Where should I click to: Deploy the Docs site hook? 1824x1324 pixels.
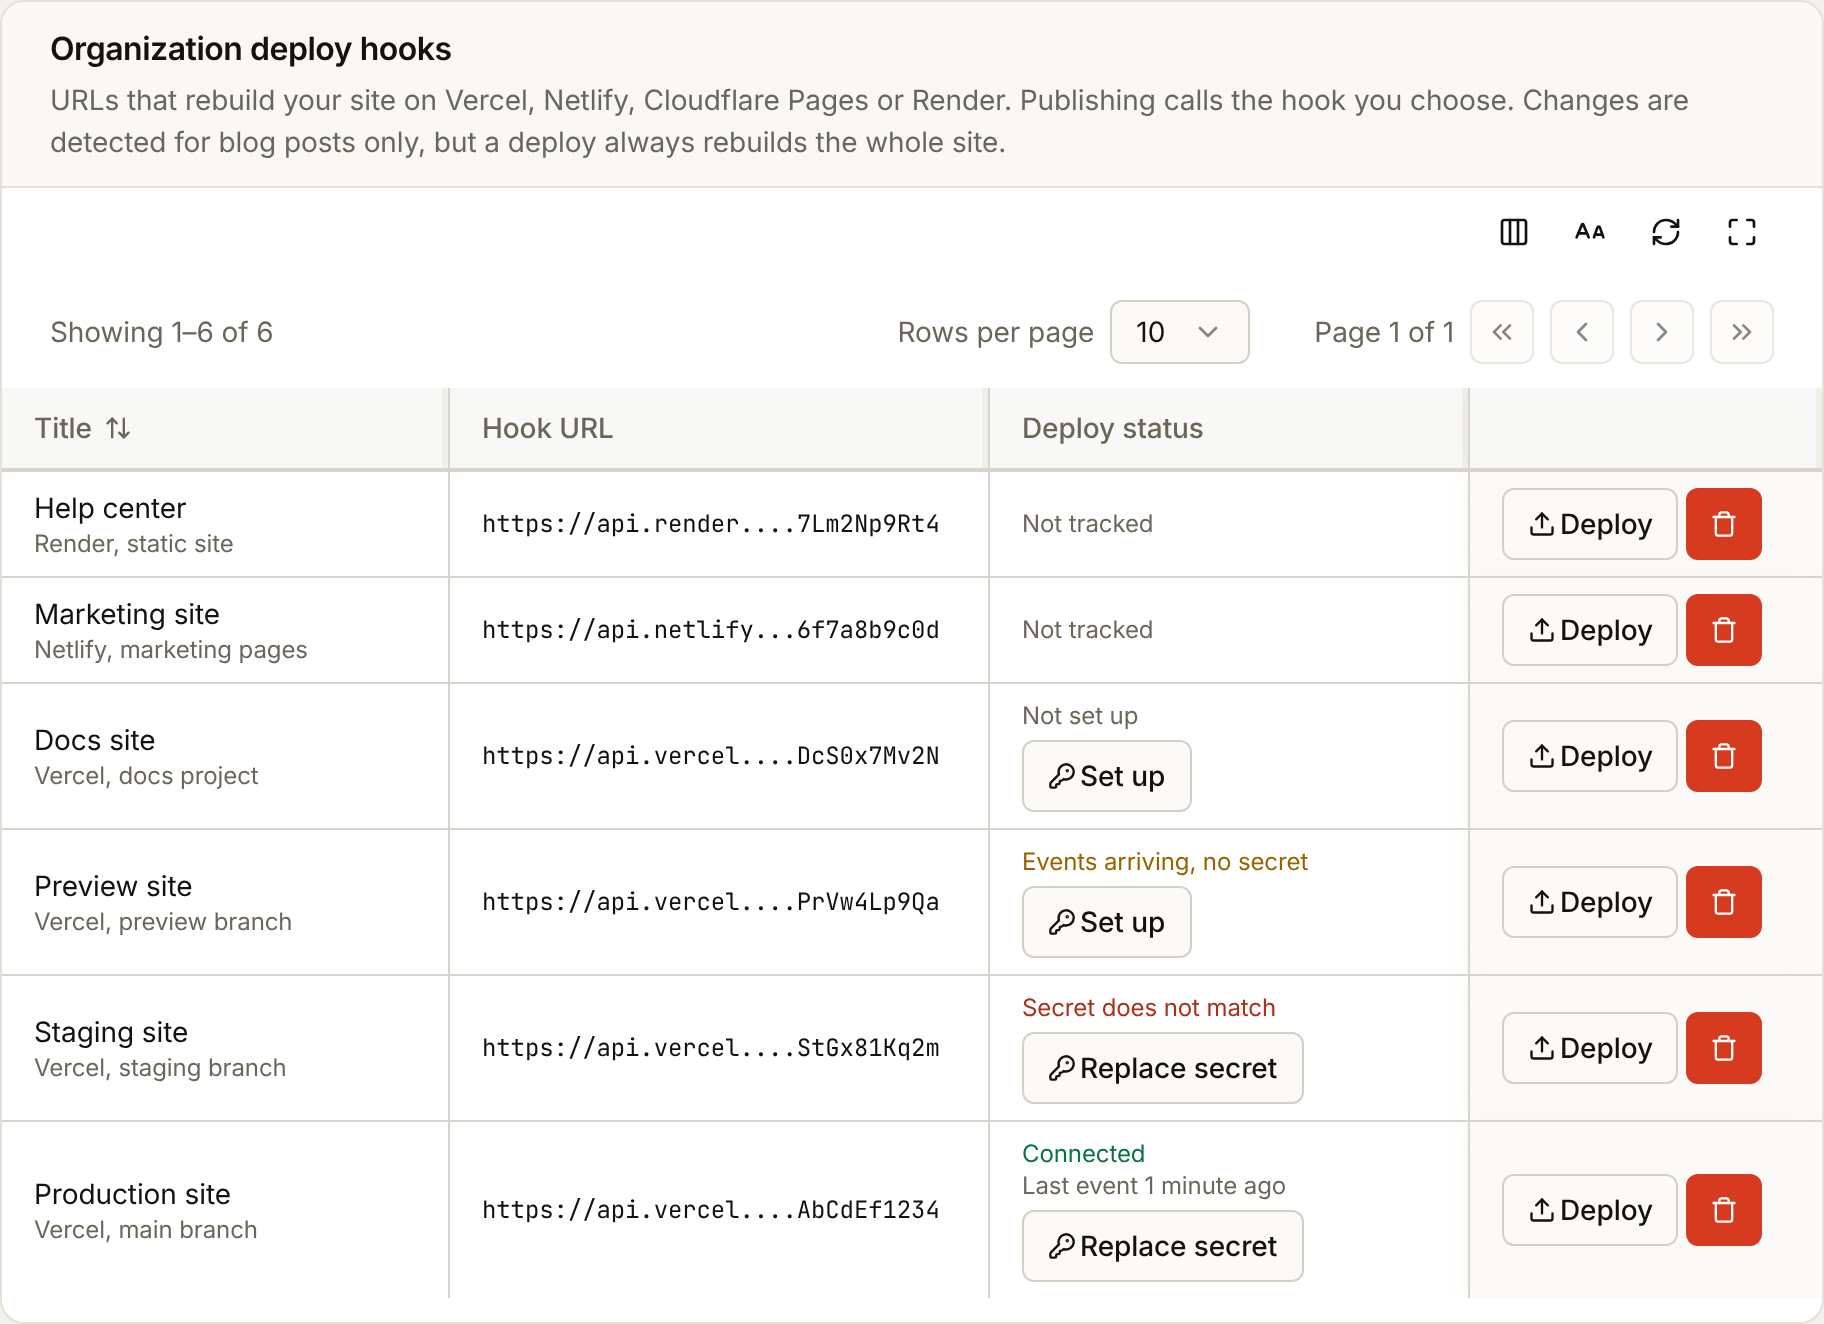(x=1590, y=756)
